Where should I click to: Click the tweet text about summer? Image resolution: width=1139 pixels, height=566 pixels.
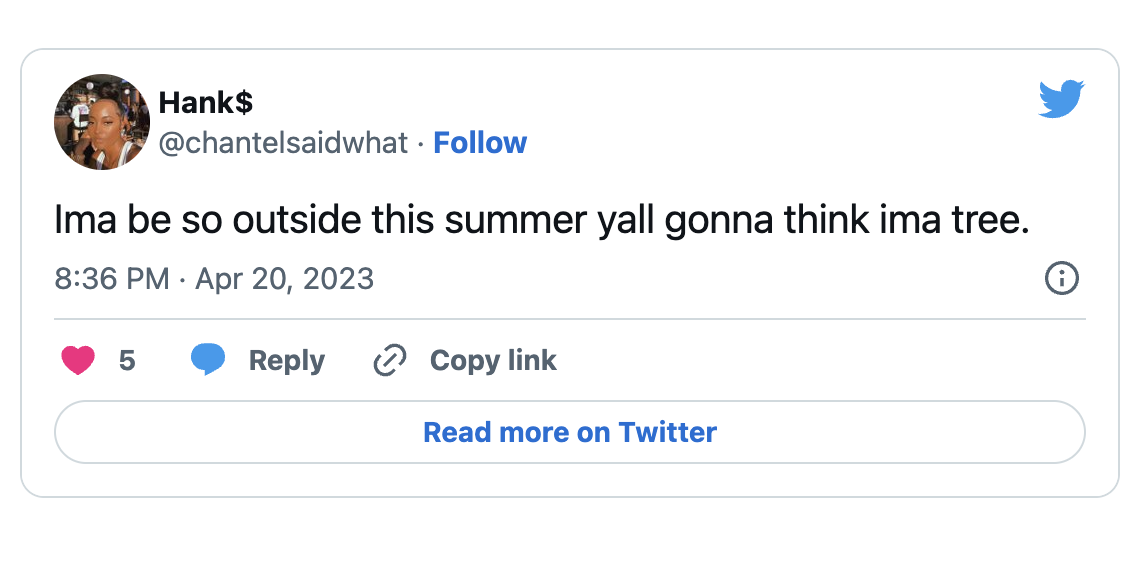point(541,222)
